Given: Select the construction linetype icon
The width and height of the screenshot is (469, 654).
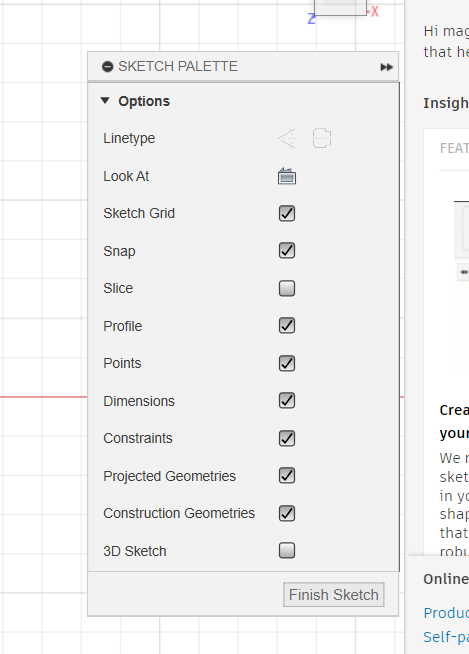Looking at the screenshot, I should pos(287,138).
